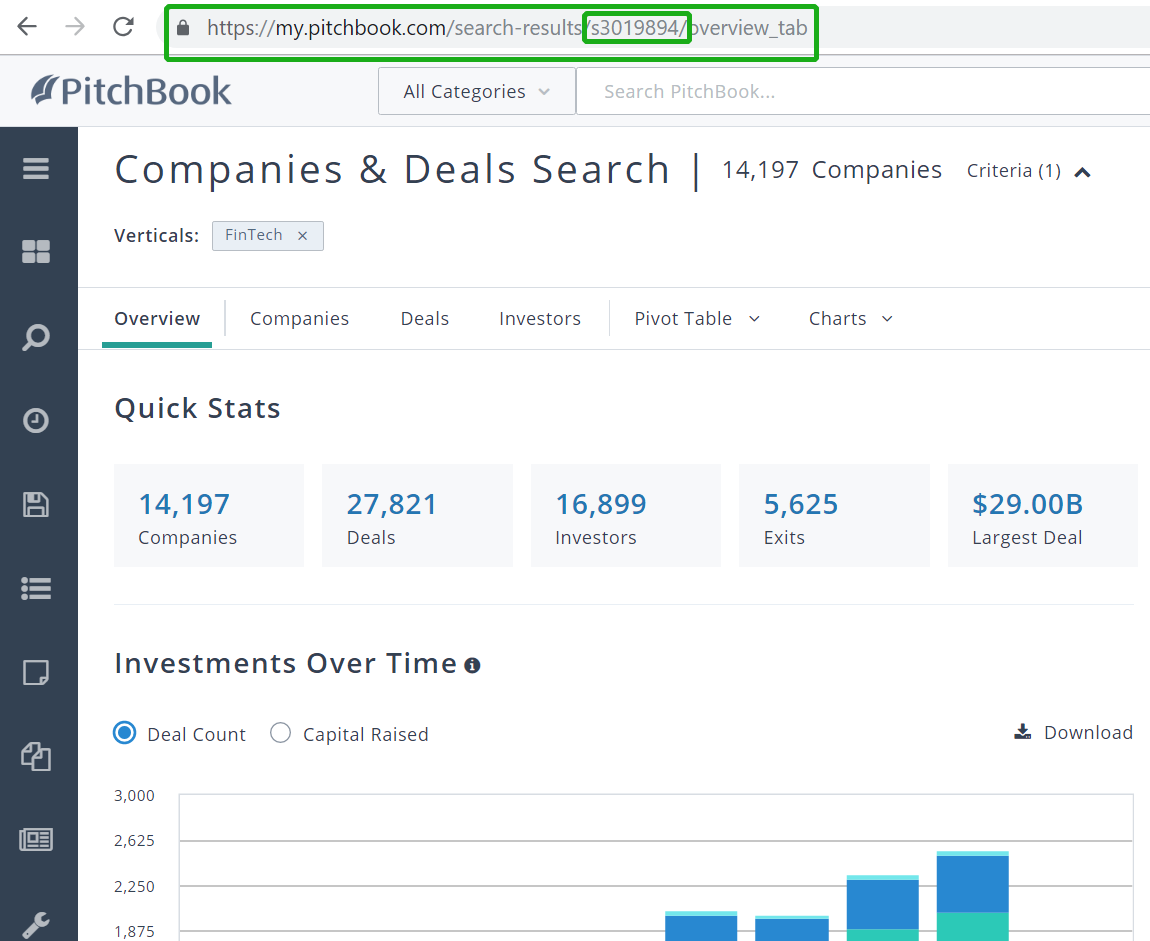This screenshot has height=941, width=1150.
Task: Expand the Pivot Table dropdown
Action: (x=697, y=318)
